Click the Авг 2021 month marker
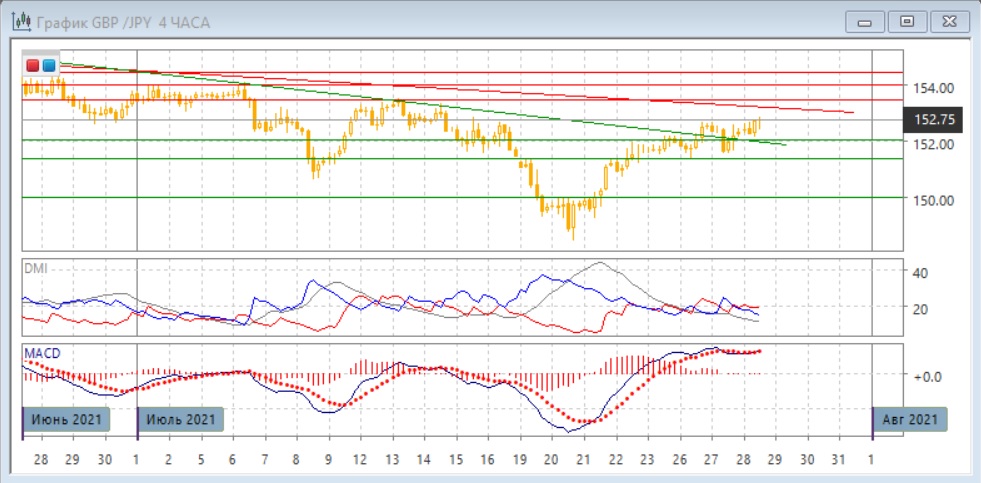 (x=909, y=418)
